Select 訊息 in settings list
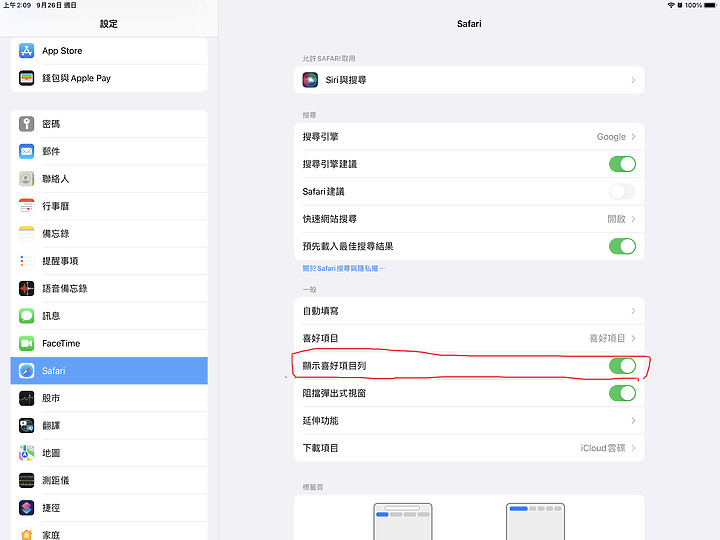The width and height of the screenshot is (720, 540). tap(109, 316)
